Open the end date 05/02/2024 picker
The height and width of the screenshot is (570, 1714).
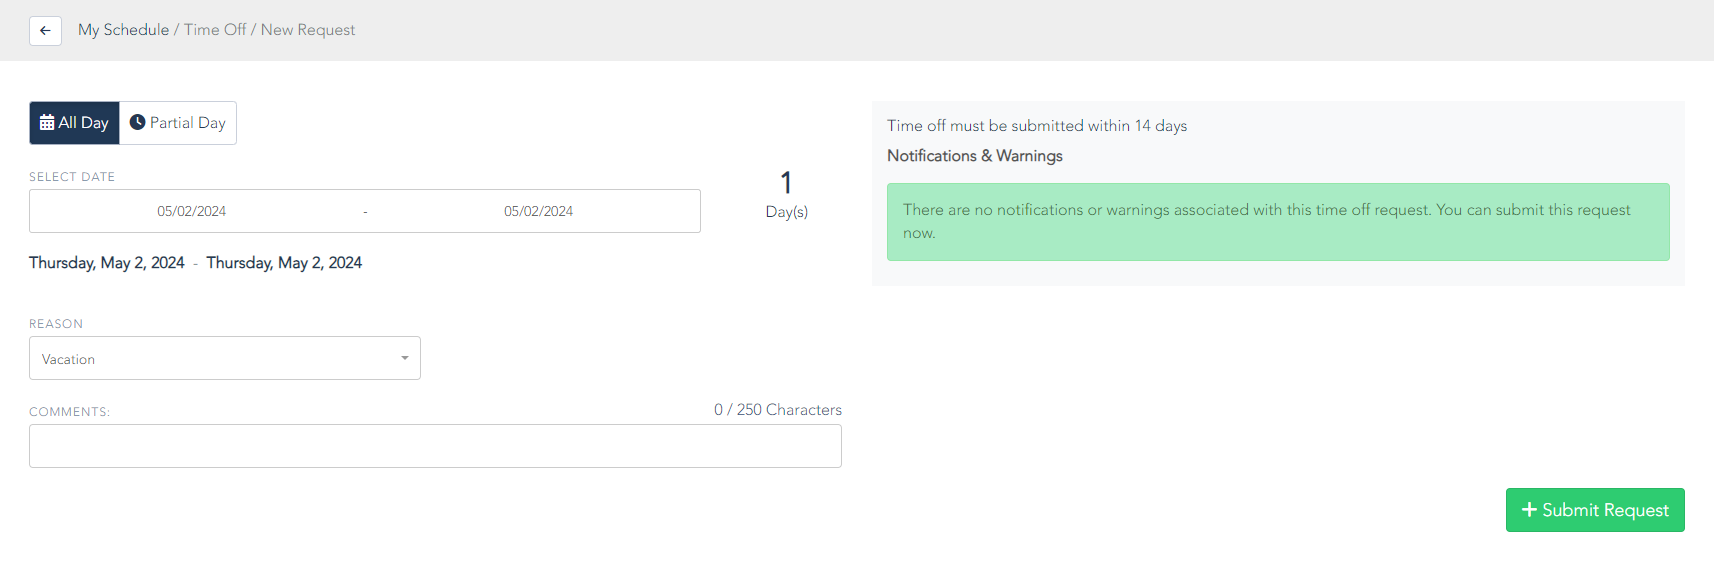pos(538,211)
